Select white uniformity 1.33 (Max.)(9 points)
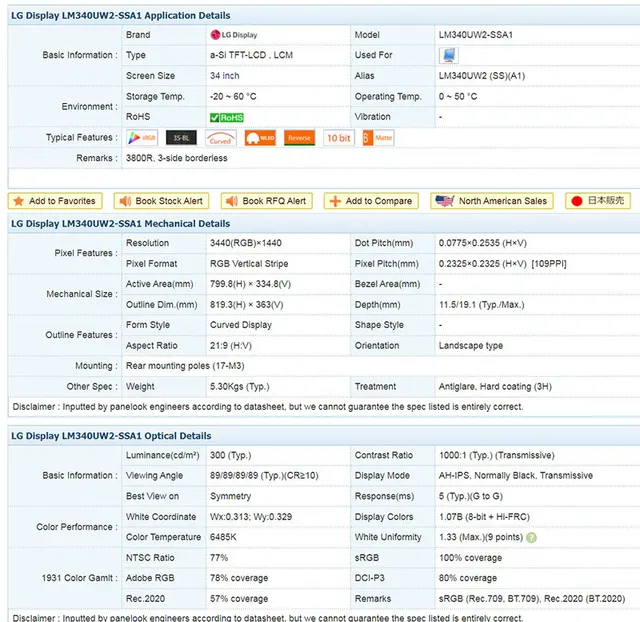 (x=481, y=538)
